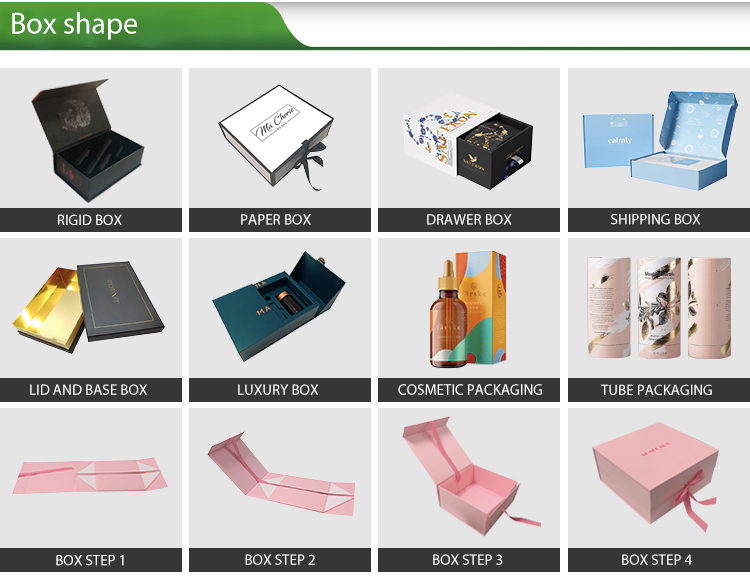Select the pink tube packaging image
The width and height of the screenshot is (750, 580).
[x=659, y=308]
